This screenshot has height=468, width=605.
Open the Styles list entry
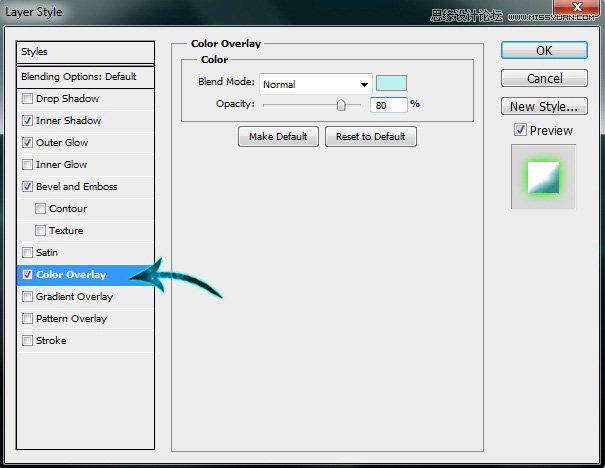(86, 52)
